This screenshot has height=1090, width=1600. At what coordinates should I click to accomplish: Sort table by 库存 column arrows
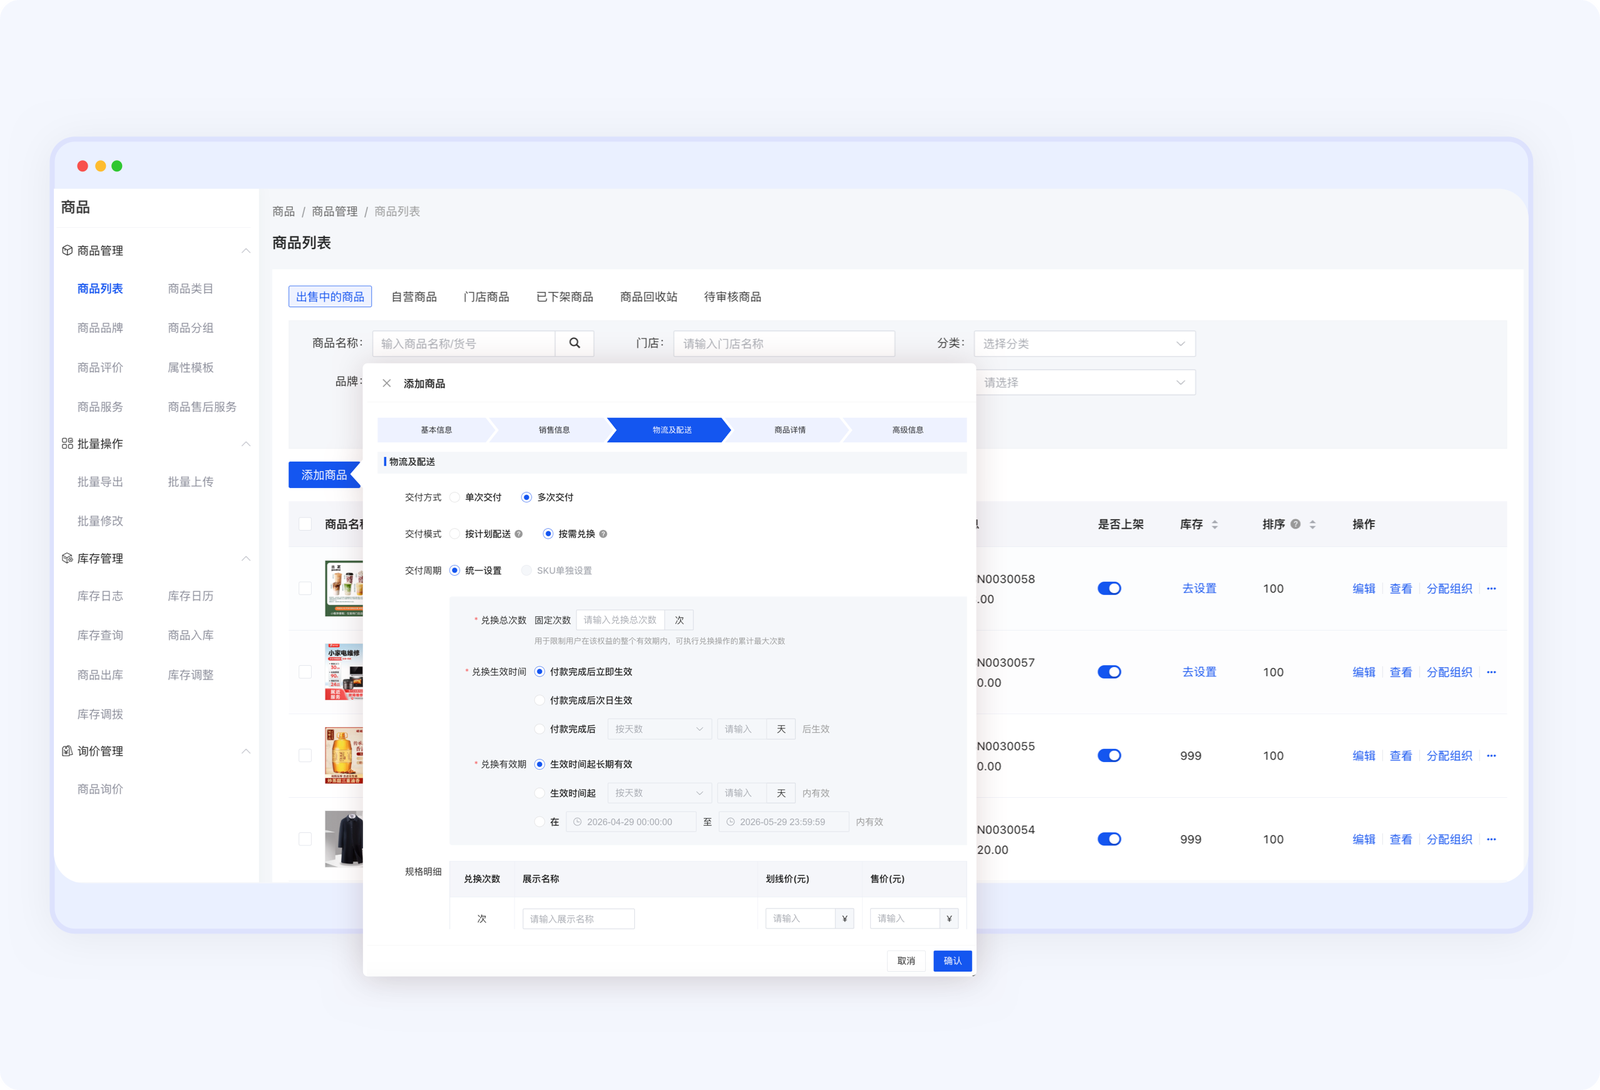pos(1215,524)
